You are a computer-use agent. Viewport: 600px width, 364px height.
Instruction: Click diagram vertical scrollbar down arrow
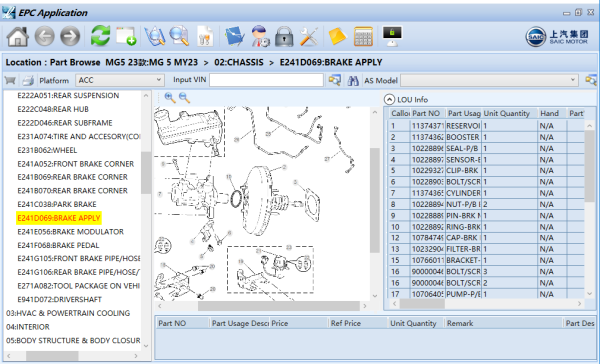point(375,296)
